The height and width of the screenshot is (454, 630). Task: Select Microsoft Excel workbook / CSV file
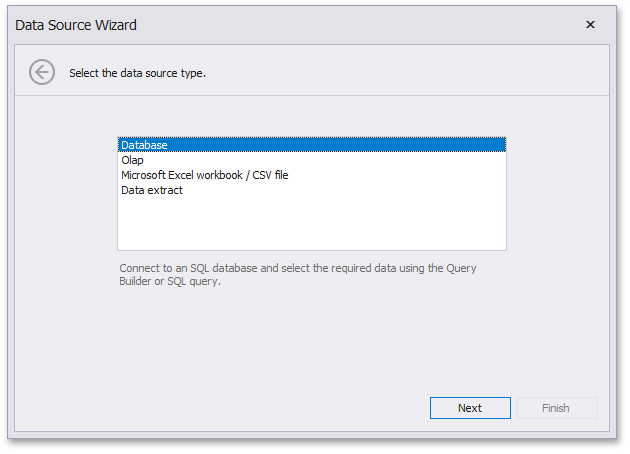click(x=204, y=175)
